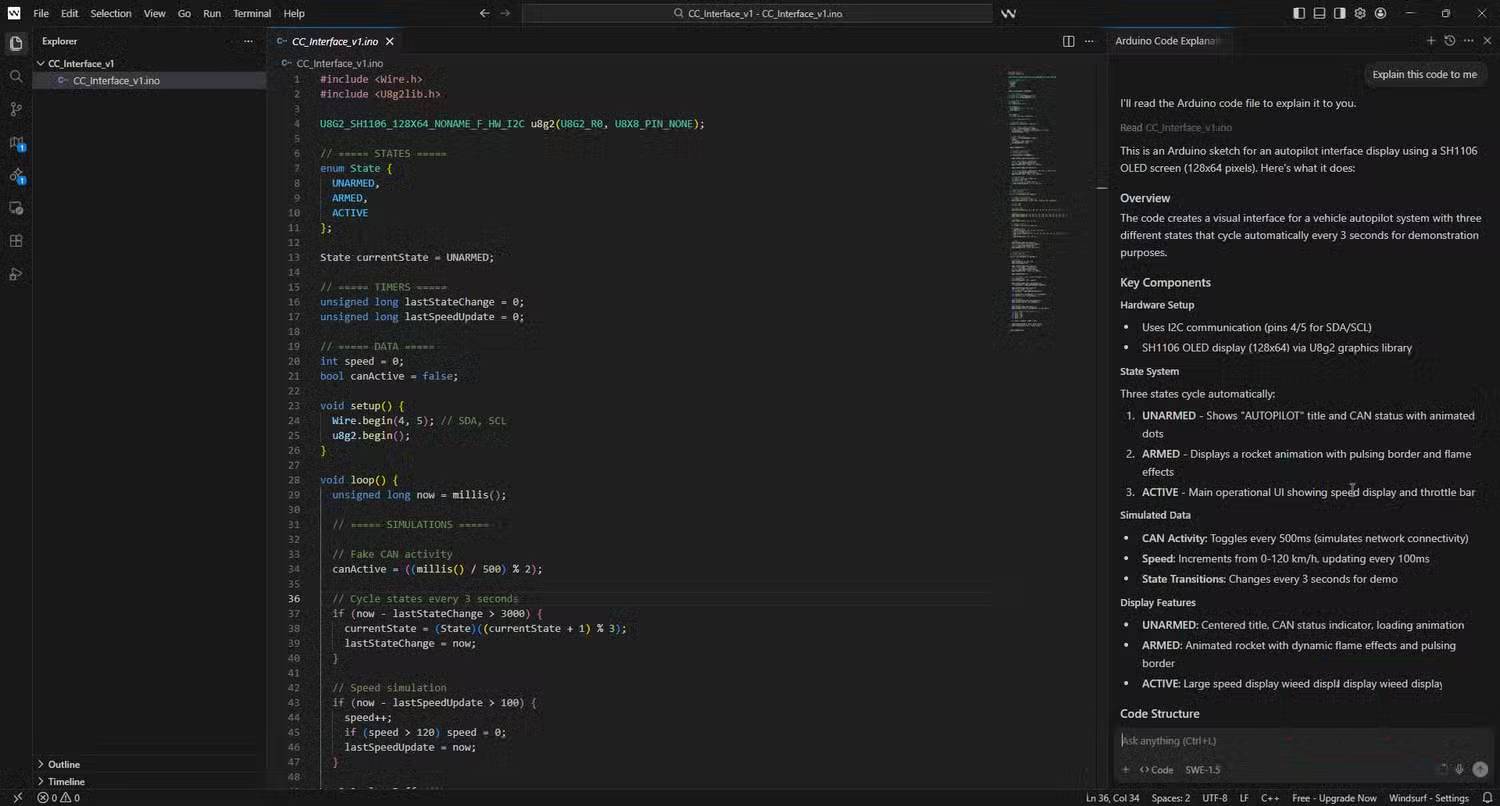Open the Codemaps view with badge
This screenshot has height=806, width=1500.
(15, 143)
